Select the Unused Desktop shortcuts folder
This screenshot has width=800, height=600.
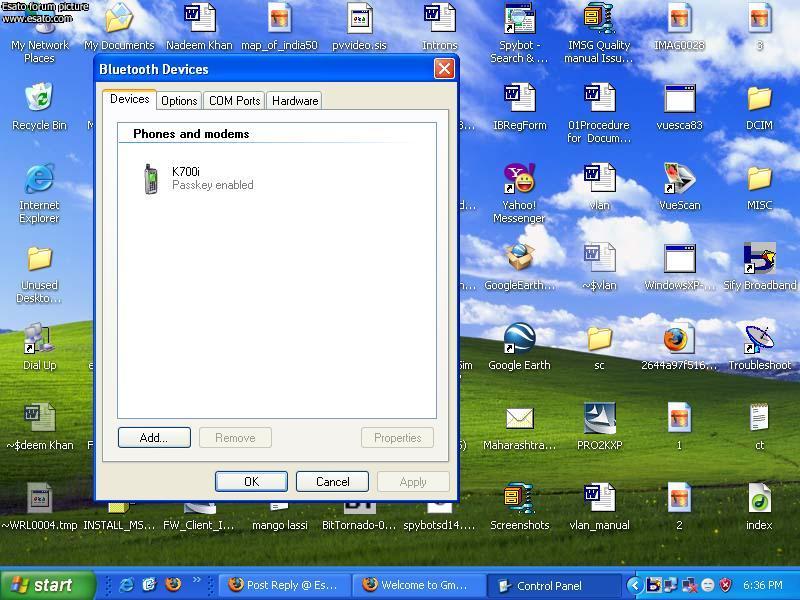[x=39, y=259]
